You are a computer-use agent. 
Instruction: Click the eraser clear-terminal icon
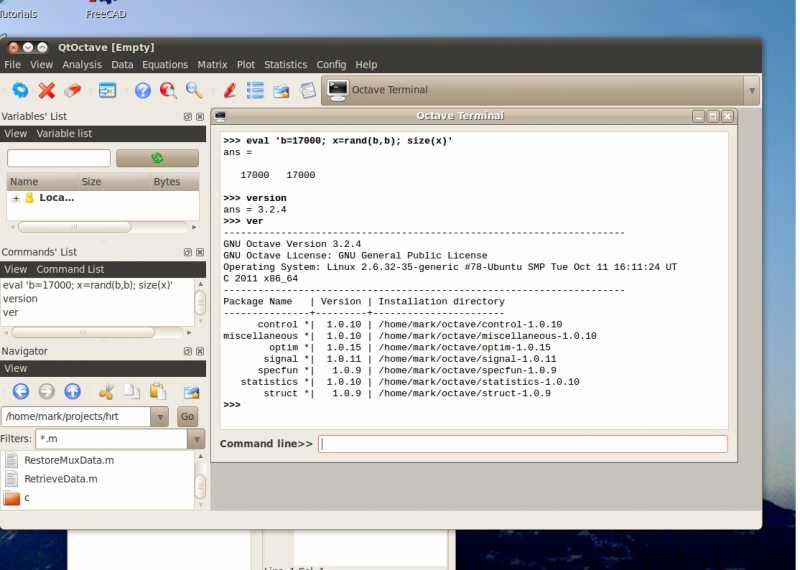tap(72, 90)
